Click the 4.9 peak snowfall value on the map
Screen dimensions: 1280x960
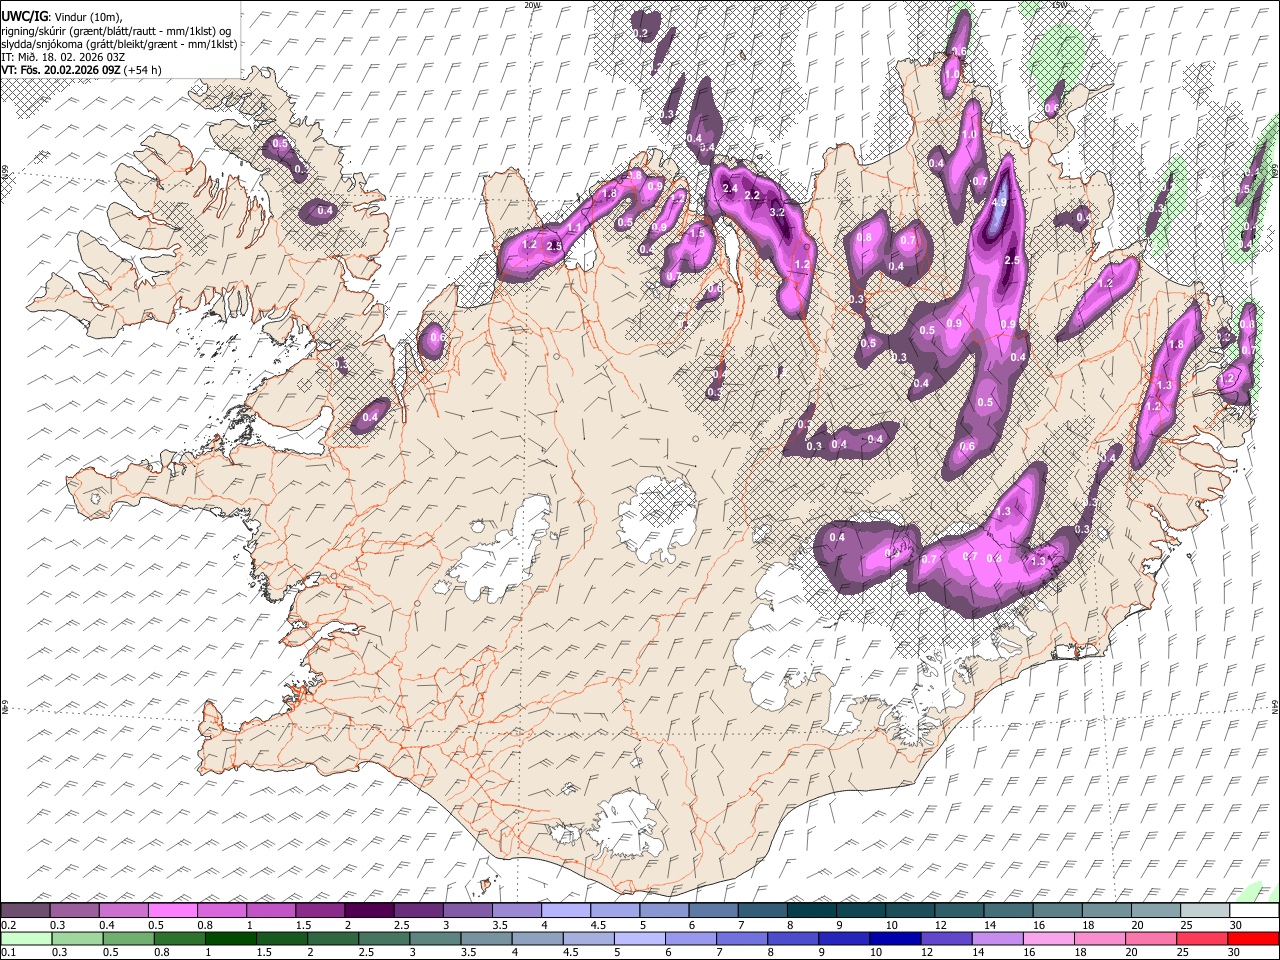[x=998, y=201]
